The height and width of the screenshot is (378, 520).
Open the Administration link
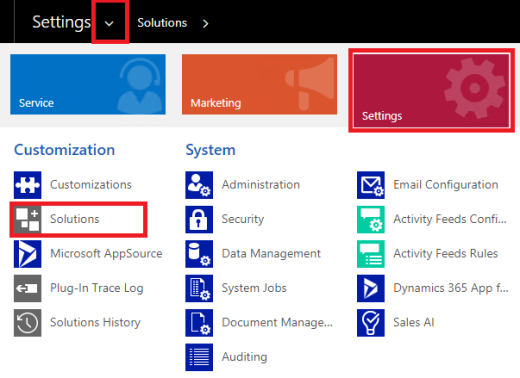point(261,185)
